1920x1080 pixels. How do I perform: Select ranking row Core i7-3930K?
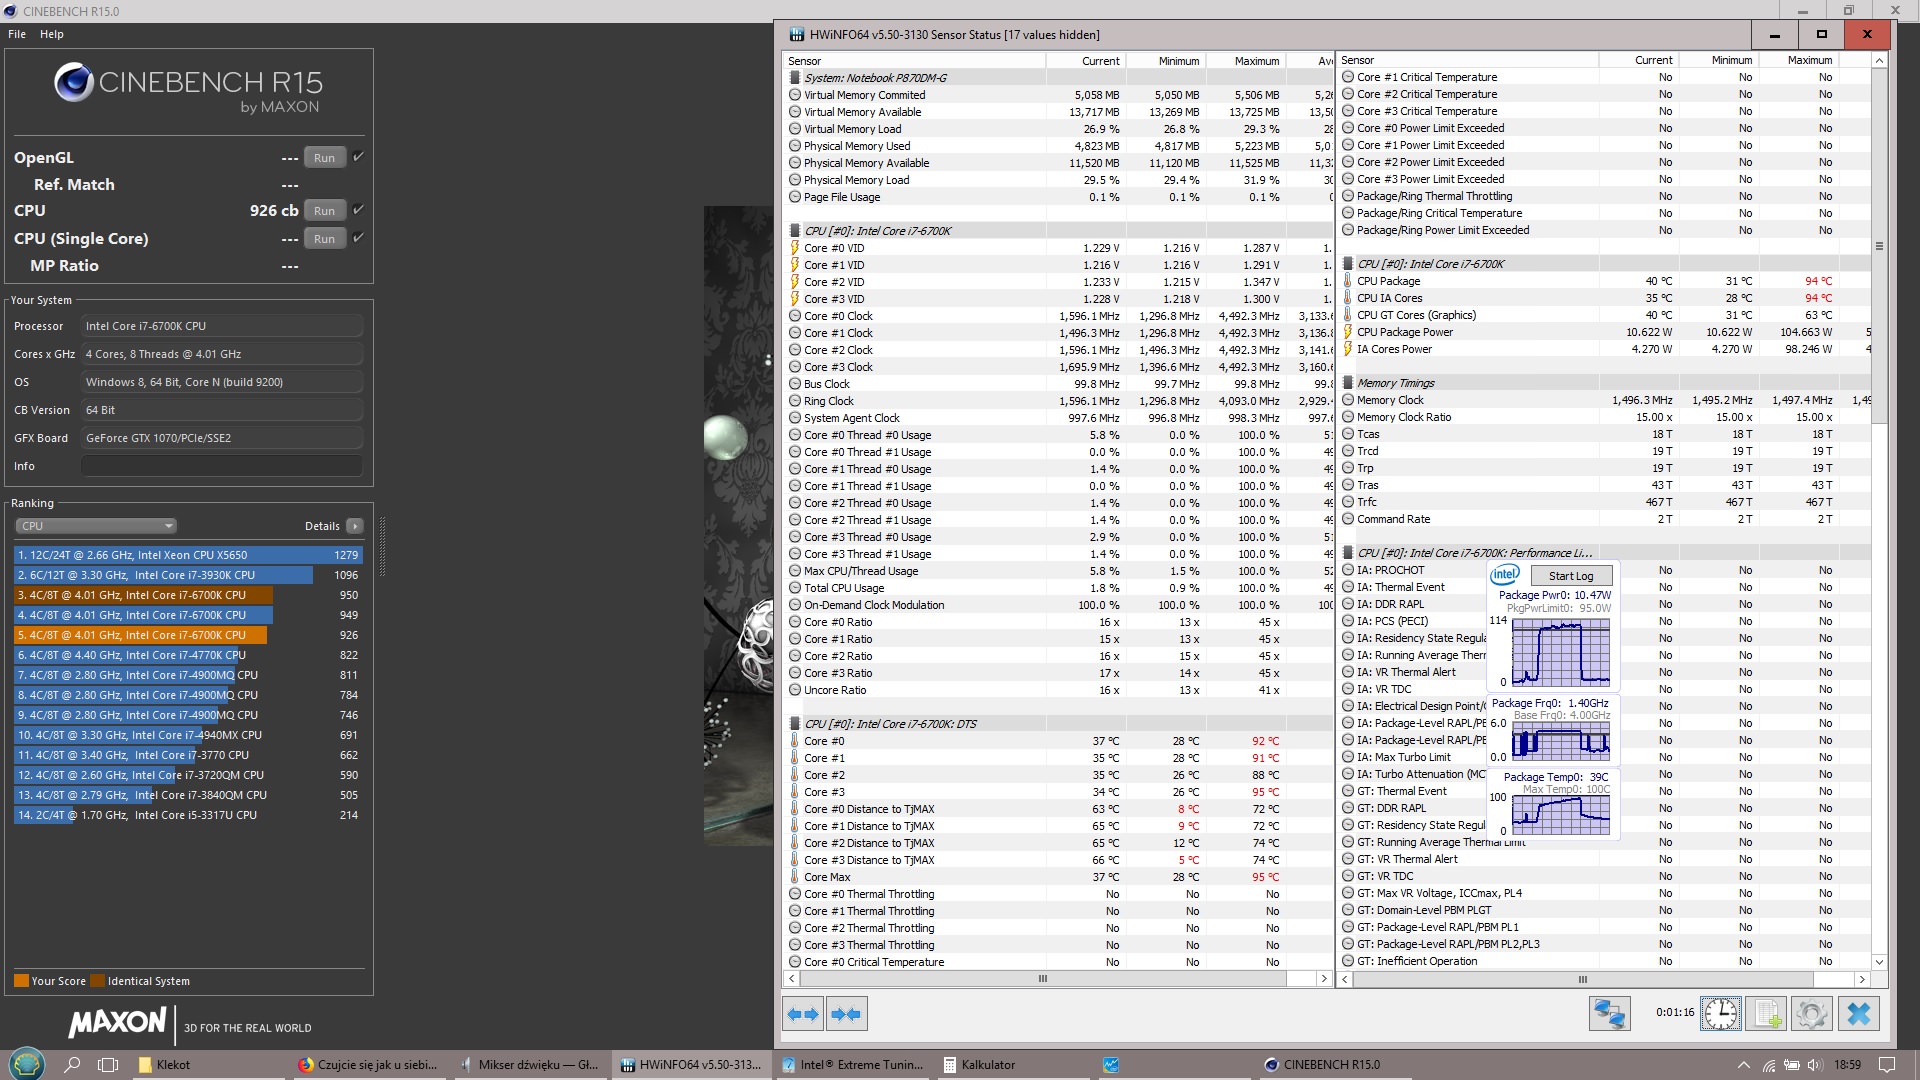[188, 575]
